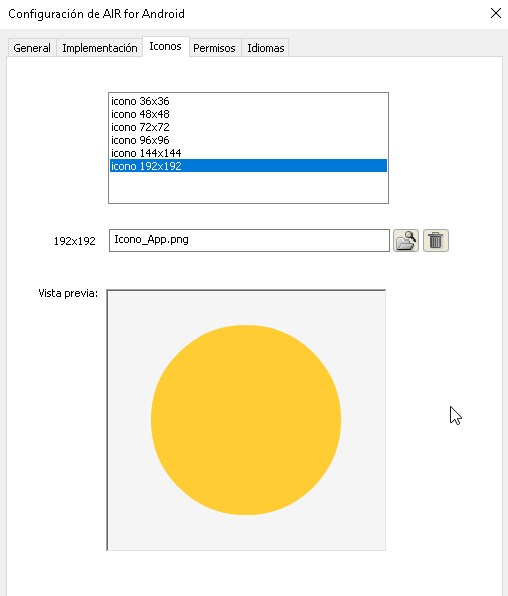Select icono 36x36 in the list

(248, 101)
